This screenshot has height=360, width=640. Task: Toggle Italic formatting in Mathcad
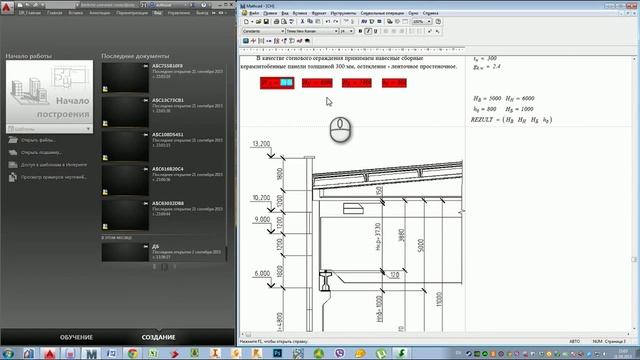click(368, 31)
